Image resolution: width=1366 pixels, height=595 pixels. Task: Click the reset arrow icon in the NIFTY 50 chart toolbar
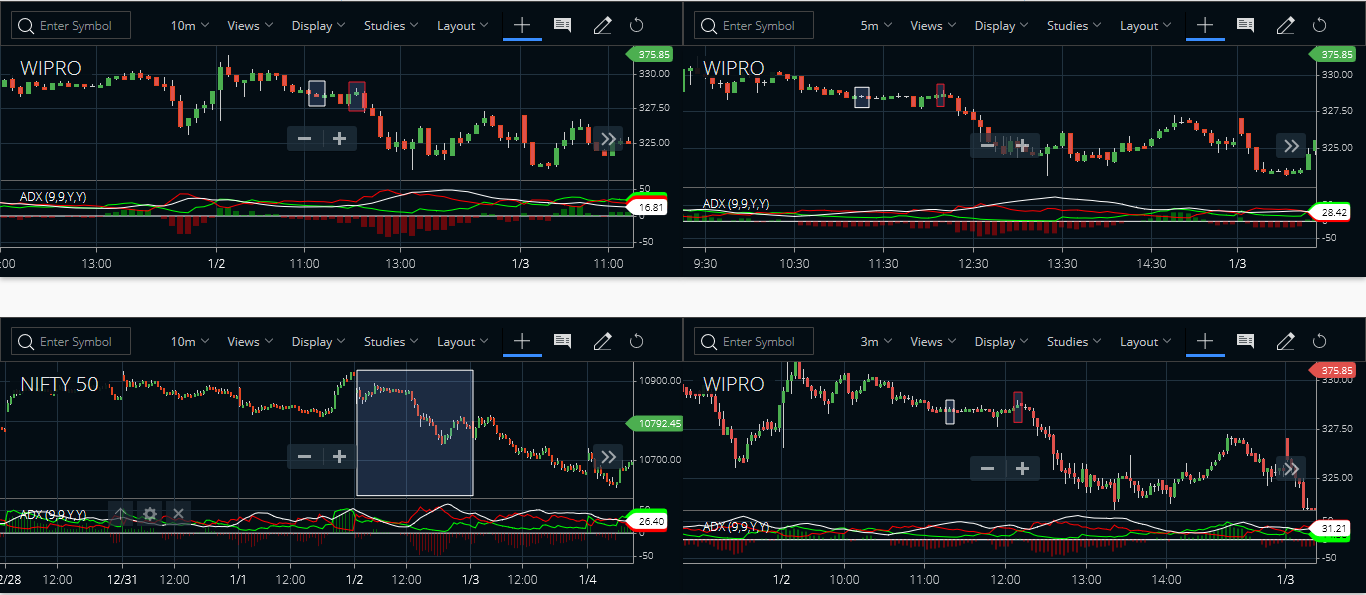pyautogui.click(x=636, y=341)
